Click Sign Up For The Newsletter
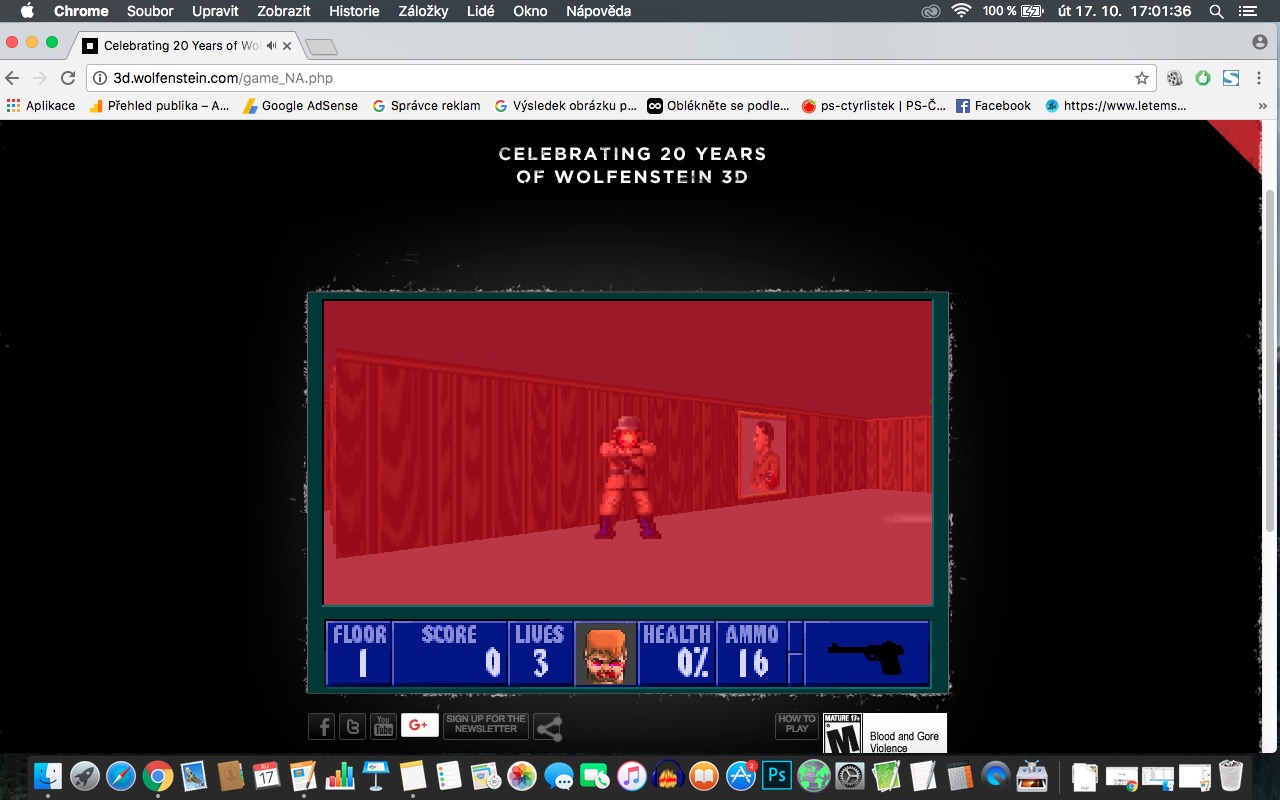1280x800 pixels. 486,725
